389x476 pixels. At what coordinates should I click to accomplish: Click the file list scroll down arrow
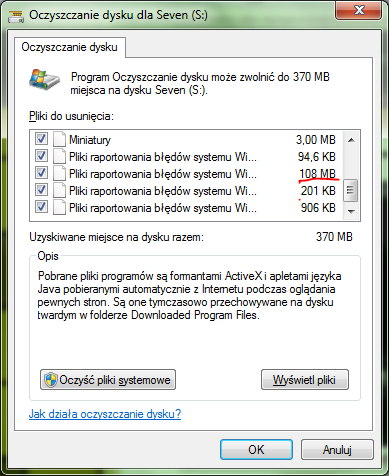pyautogui.click(x=351, y=211)
